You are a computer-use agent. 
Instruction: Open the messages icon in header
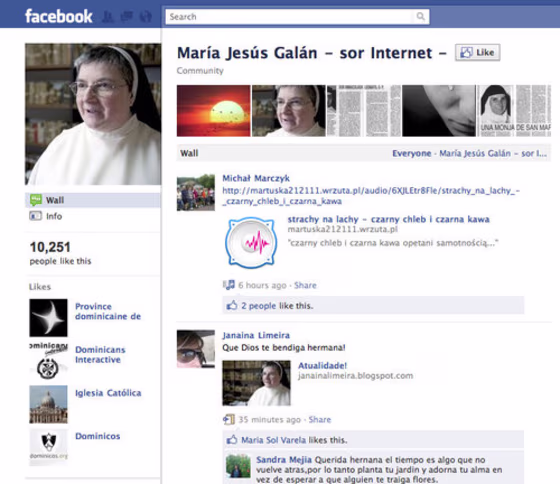[x=126, y=16]
